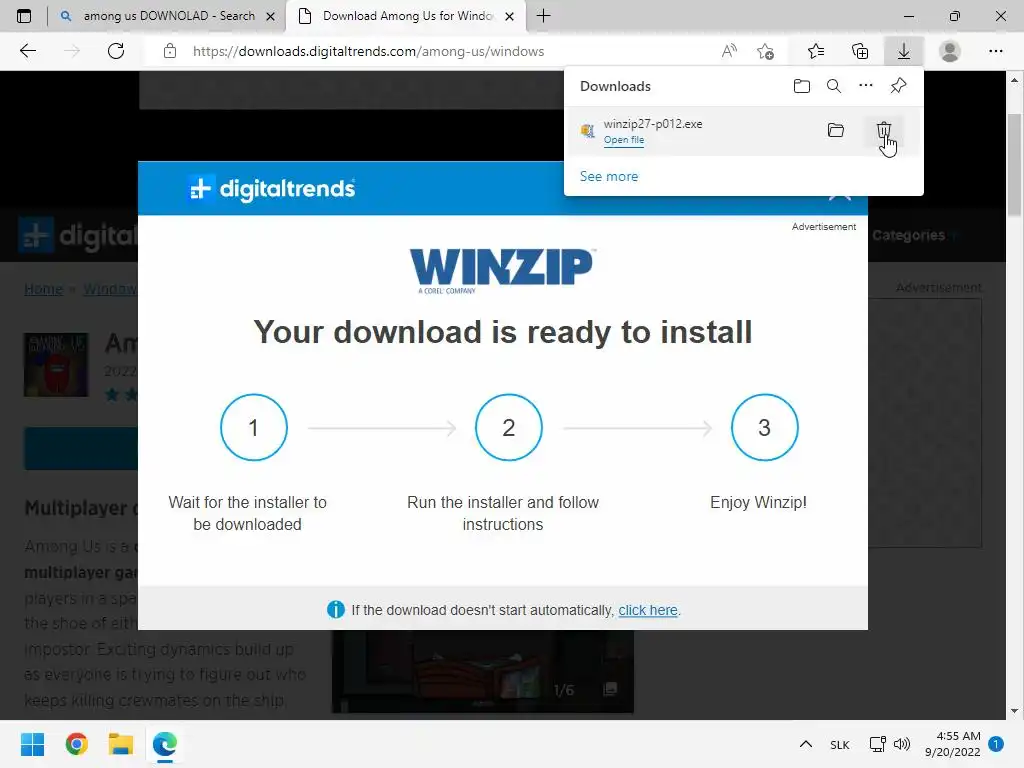Click the WinZip logo in the advertisement
1024x768 pixels.
[502, 270]
